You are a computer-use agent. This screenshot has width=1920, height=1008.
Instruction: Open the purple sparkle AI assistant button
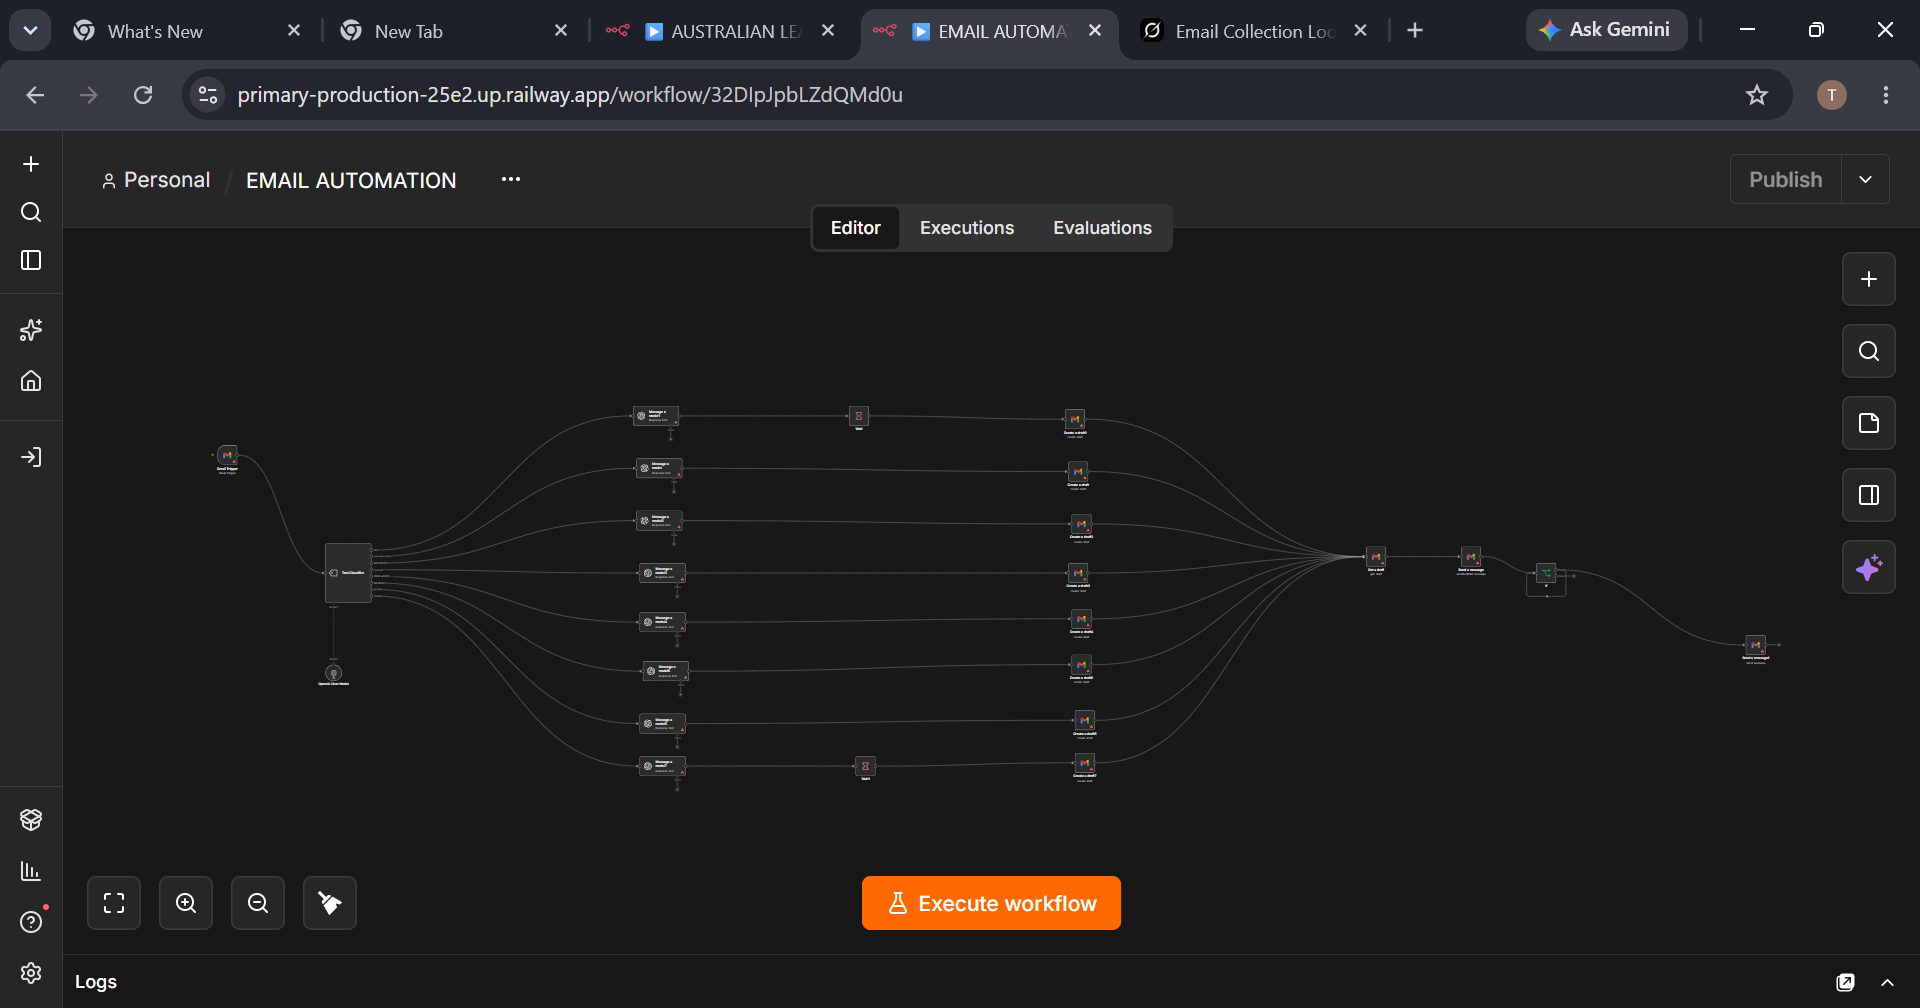point(1868,567)
